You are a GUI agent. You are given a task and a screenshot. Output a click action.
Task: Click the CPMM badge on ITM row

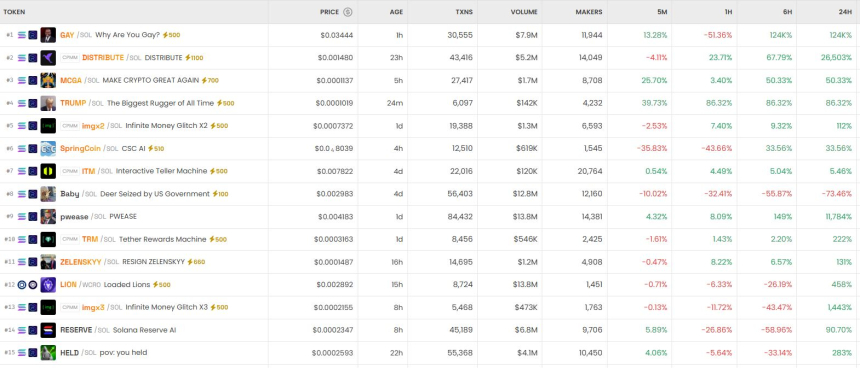pyautogui.click(x=70, y=171)
